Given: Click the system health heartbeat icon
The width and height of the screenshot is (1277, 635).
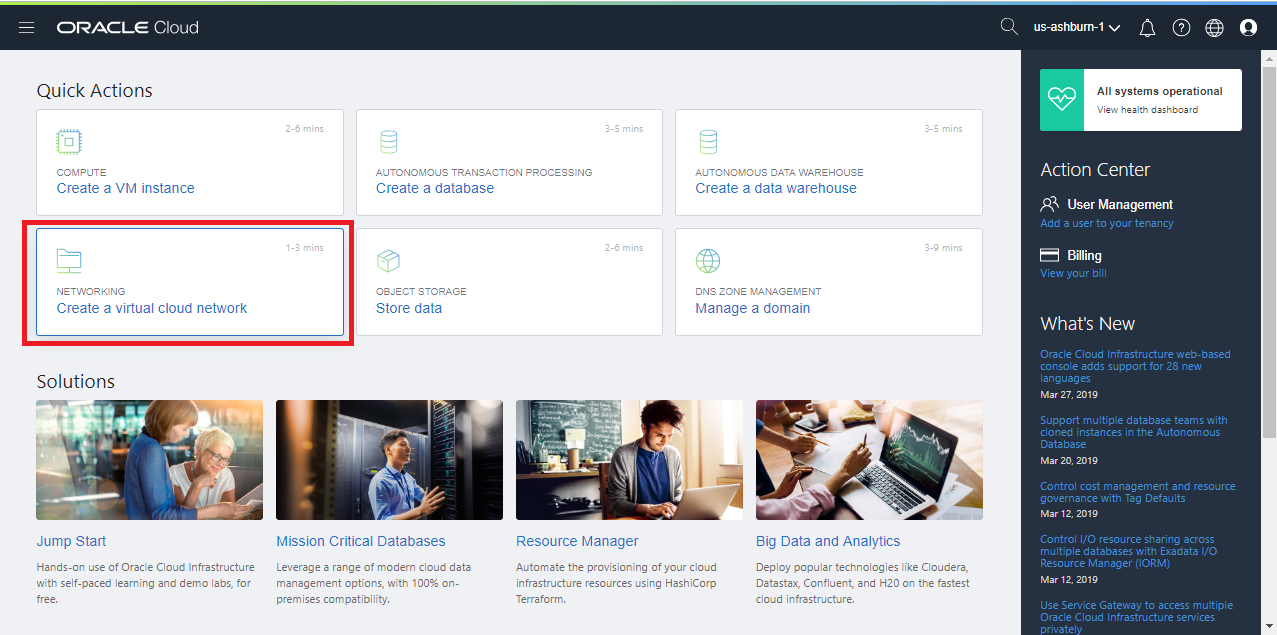Looking at the screenshot, I should [1061, 100].
